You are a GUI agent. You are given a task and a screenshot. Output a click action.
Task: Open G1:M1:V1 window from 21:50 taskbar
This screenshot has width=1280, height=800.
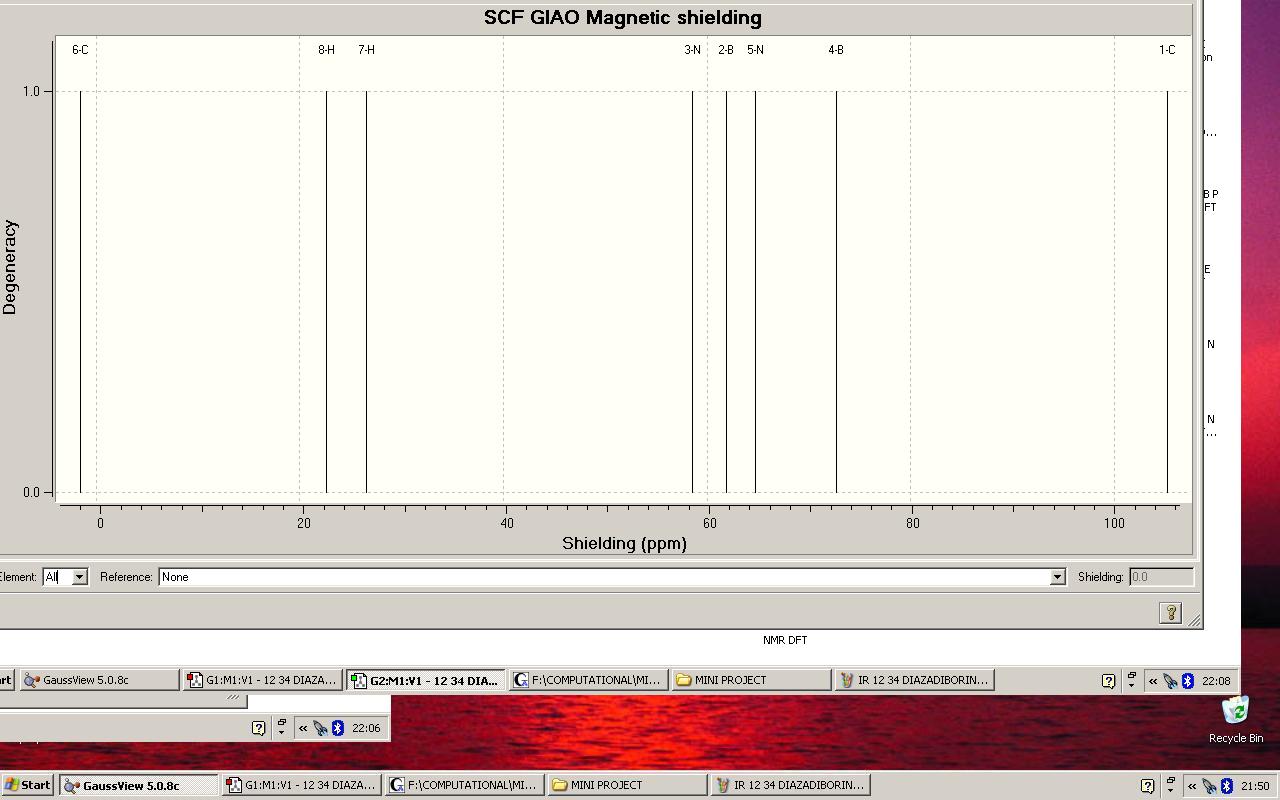click(x=303, y=785)
